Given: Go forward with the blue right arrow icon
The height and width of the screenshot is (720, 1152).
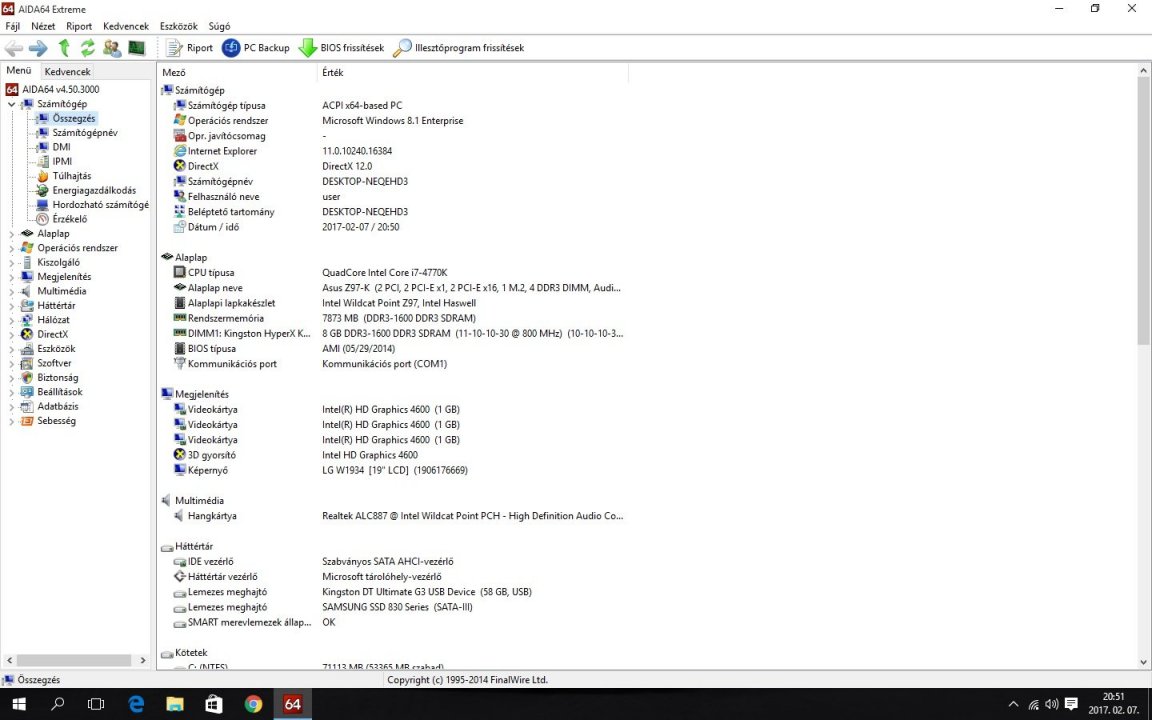Looking at the screenshot, I should click(38, 48).
